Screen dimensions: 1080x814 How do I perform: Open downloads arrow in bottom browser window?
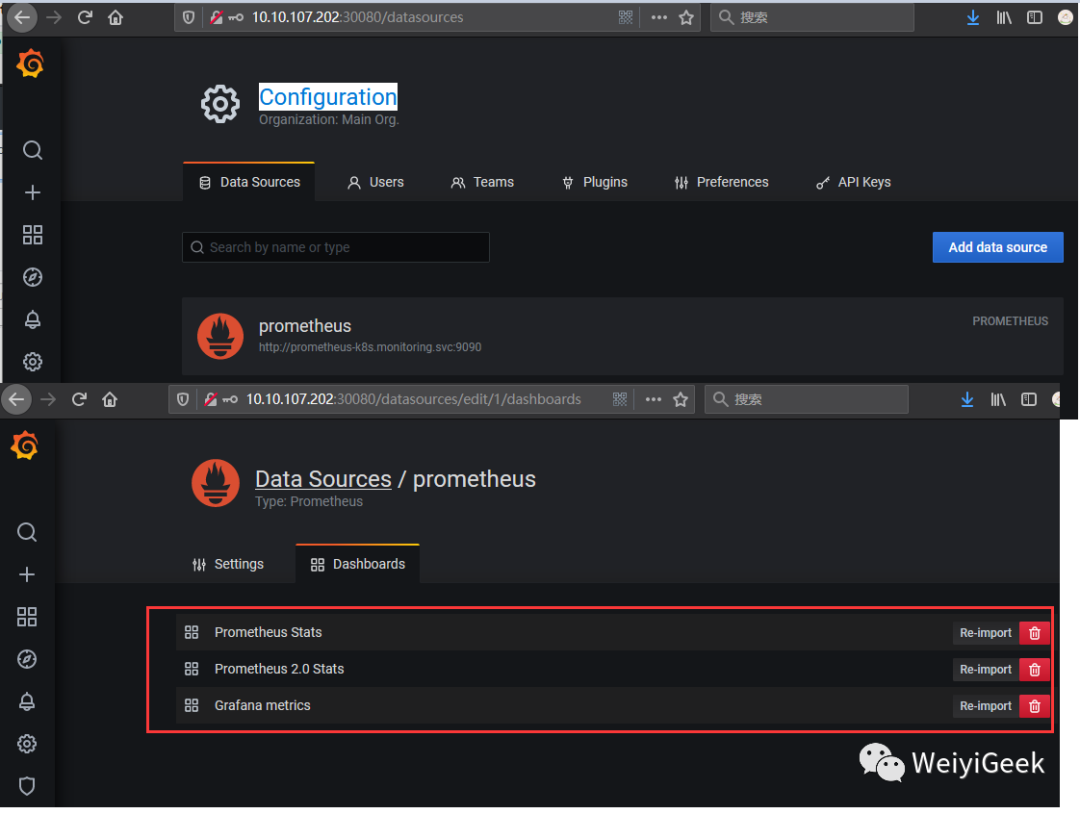coord(967,399)
